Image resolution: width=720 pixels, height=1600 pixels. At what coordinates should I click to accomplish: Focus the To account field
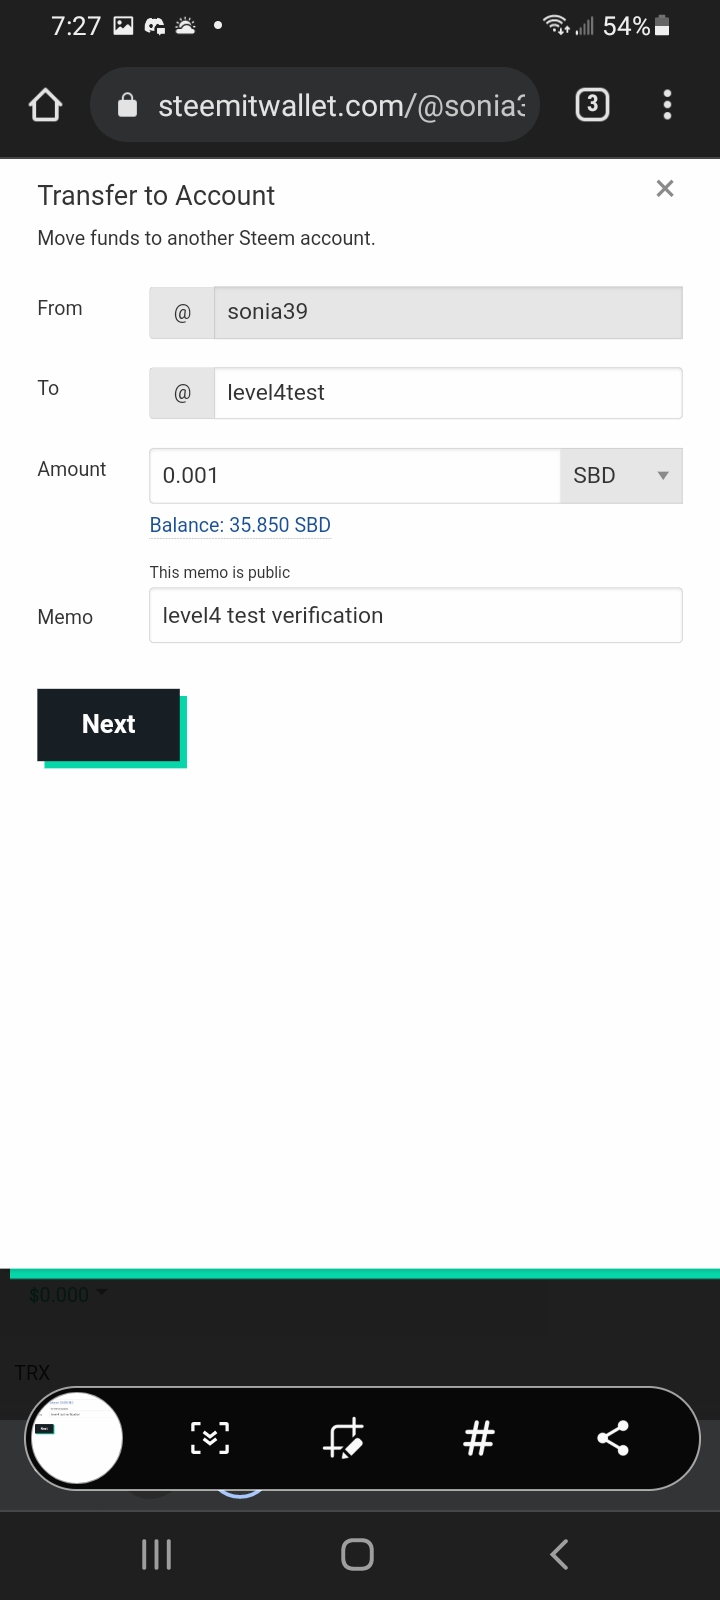click(447, 393)
